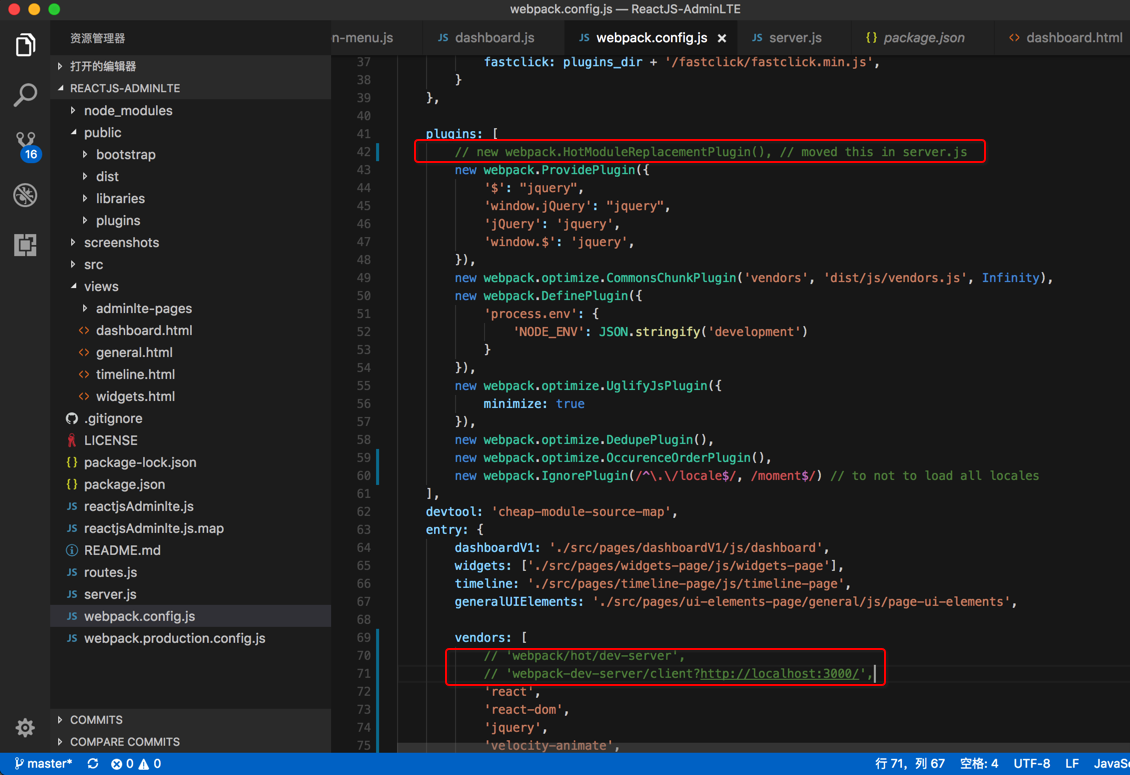
Task: Open the Extensions view icon
Action: coord(25,245)
